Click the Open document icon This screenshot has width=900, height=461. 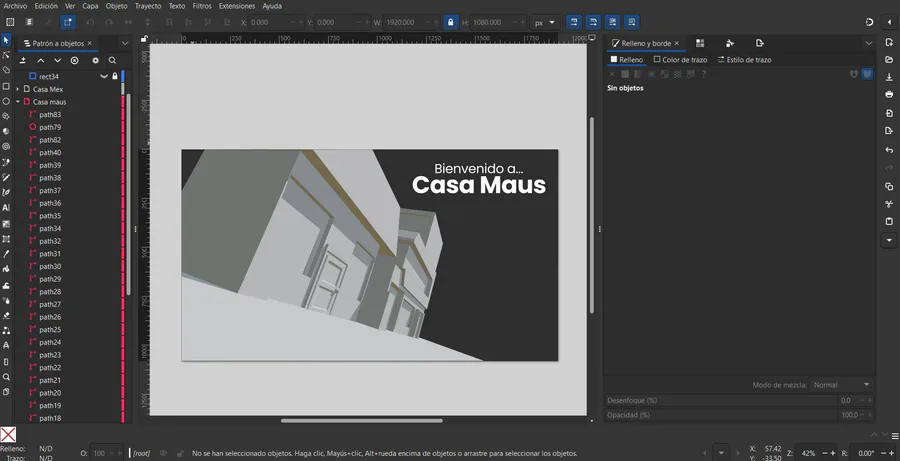tap(889, 60)
